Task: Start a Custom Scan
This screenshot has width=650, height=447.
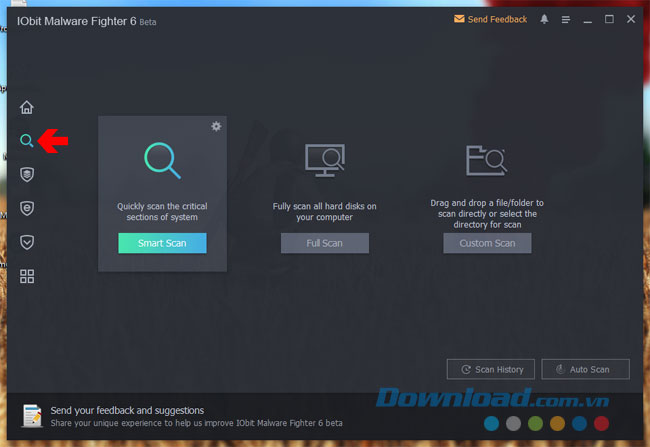Action: pos(487,243)
